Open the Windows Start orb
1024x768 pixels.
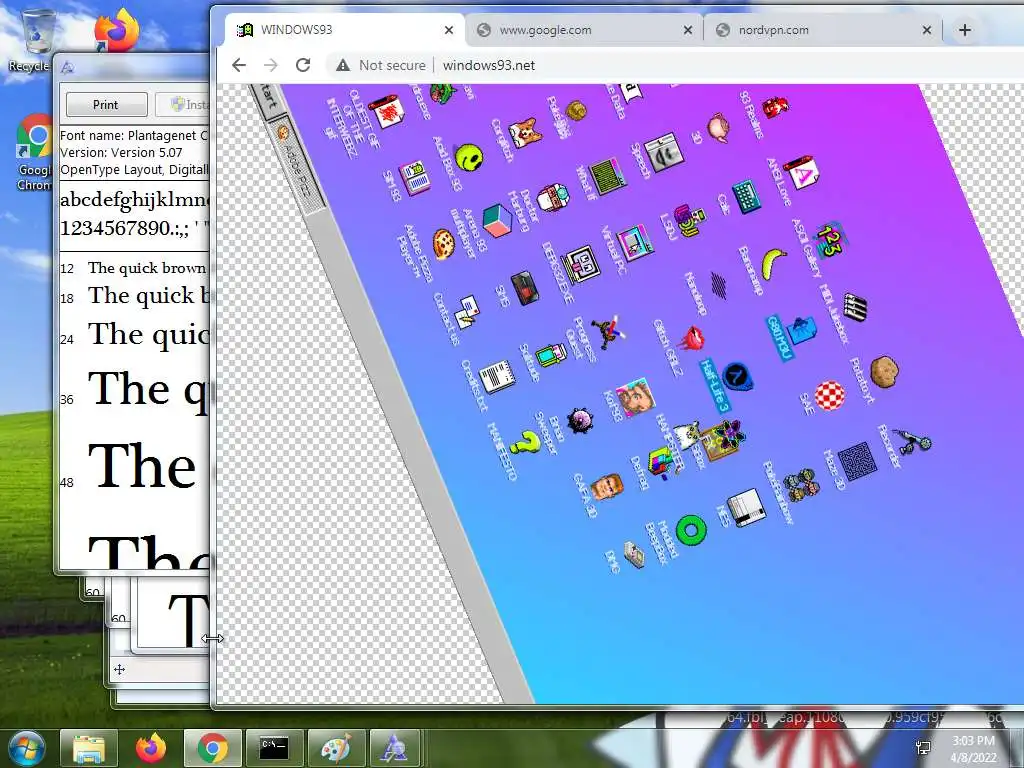[x=27, y=748]
